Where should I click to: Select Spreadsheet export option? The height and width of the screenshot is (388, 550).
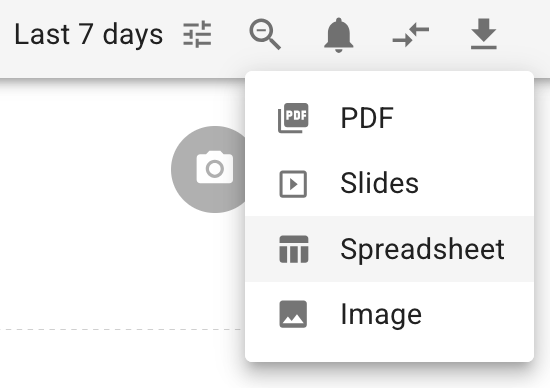pos(389,249)
